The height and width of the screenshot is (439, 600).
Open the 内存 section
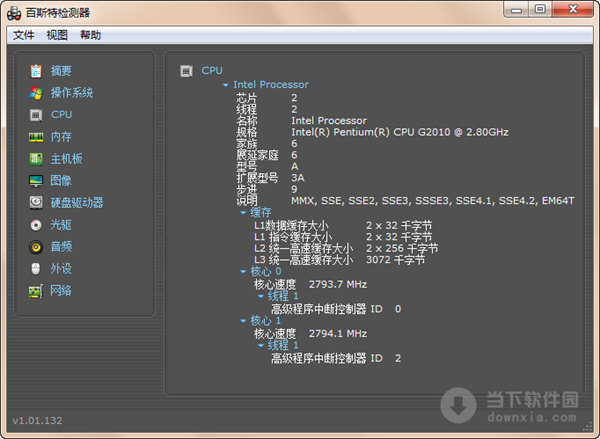coord(61,137)
